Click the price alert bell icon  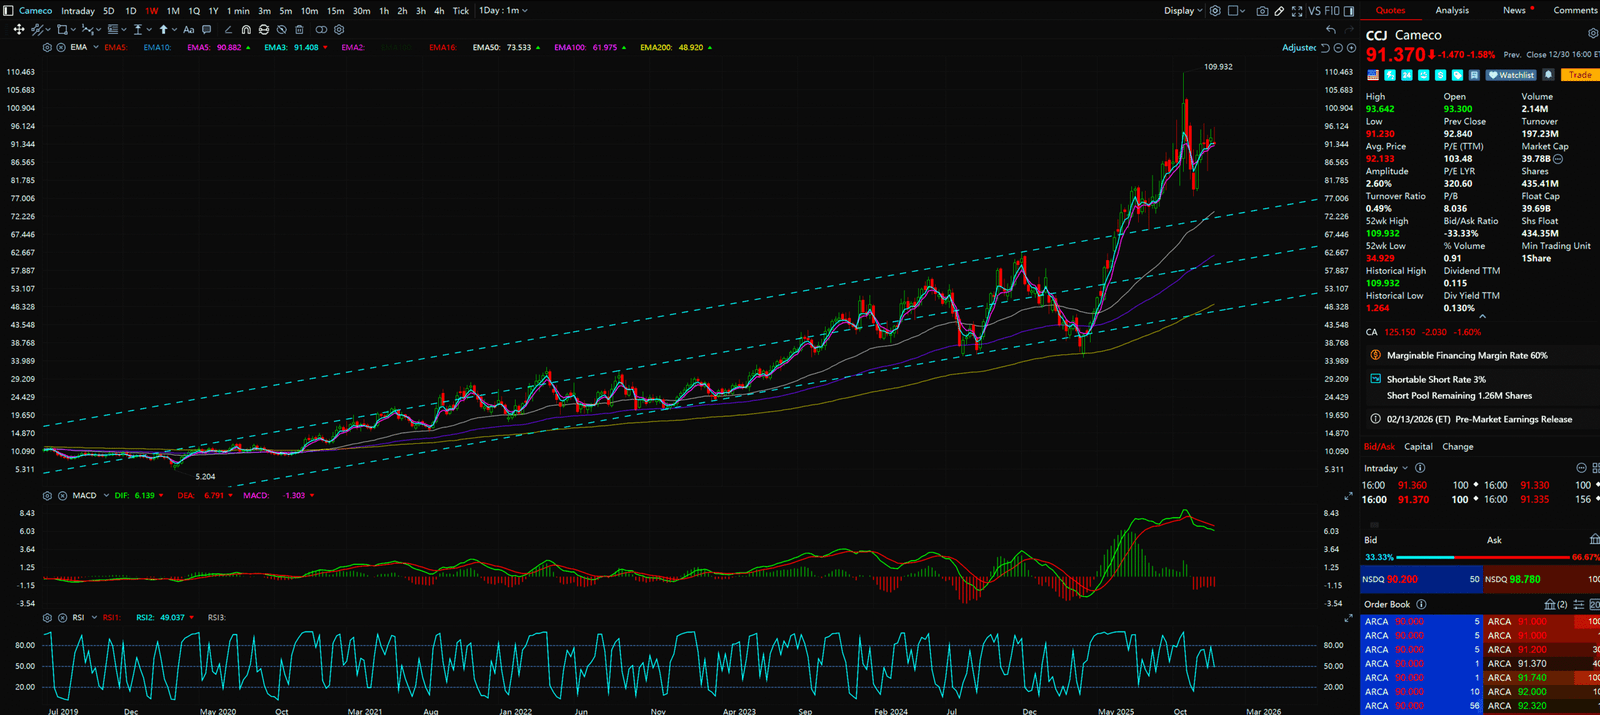1548,75
